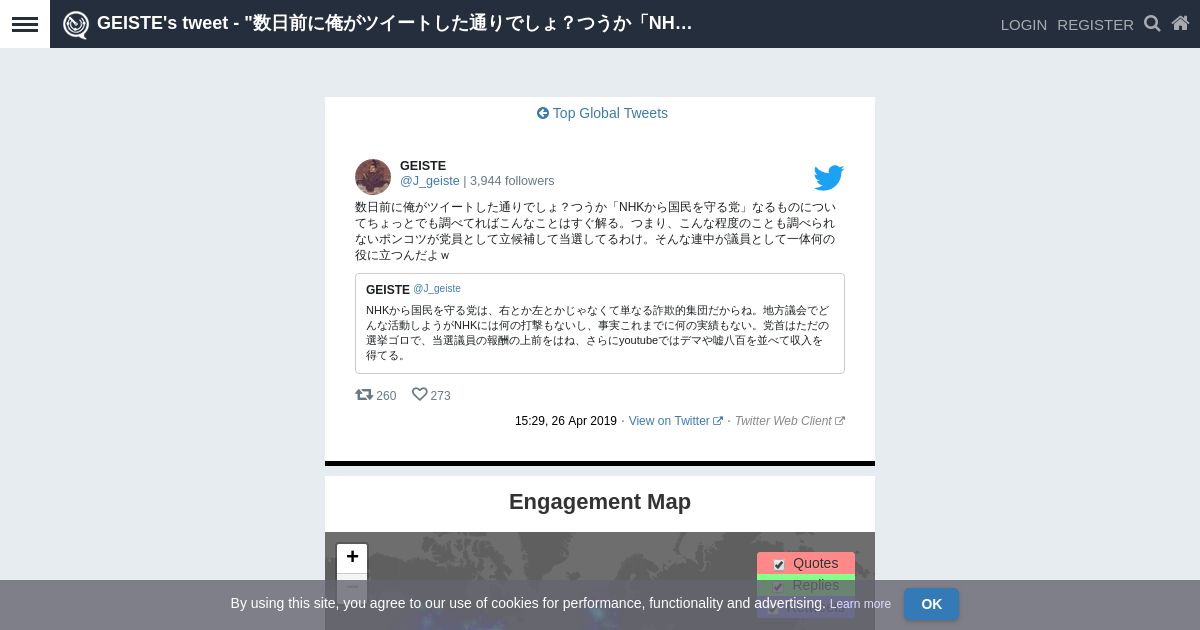This screenshot has width=1200, height=630.
Task: Open REGISTER page
Action: tap(1095, 24)
